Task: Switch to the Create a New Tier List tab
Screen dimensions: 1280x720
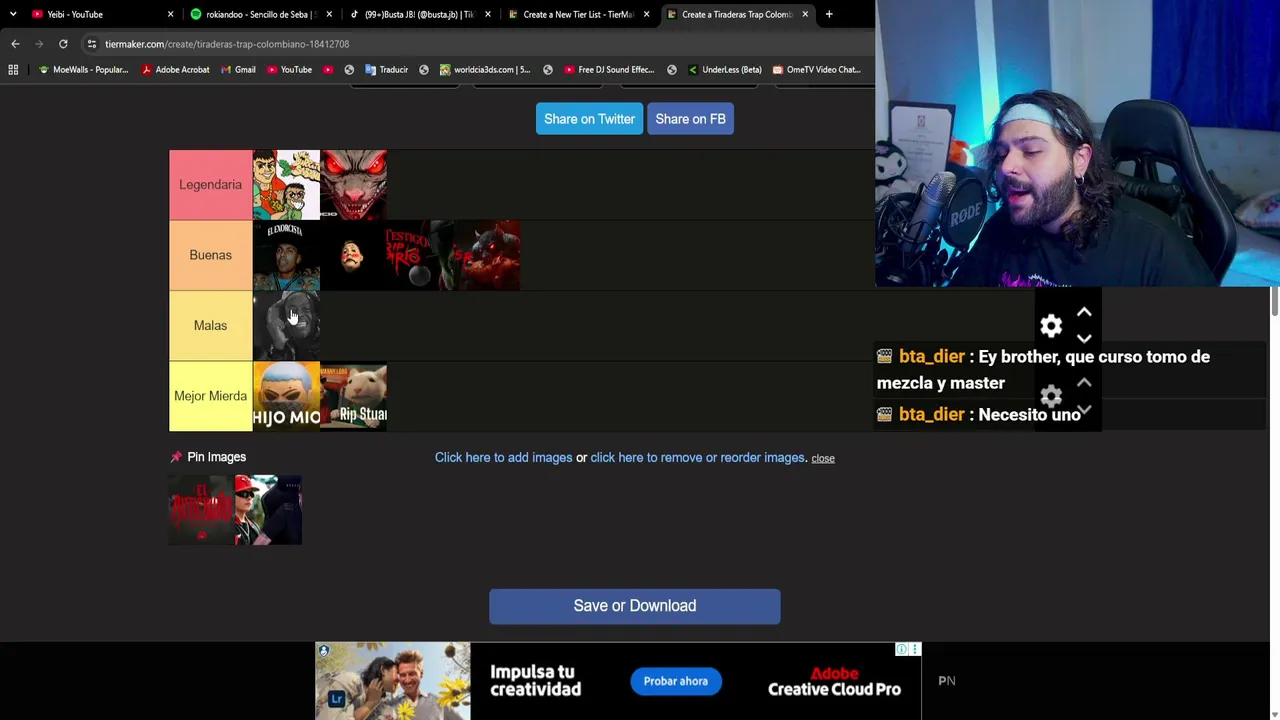Action: click(578, 14)
